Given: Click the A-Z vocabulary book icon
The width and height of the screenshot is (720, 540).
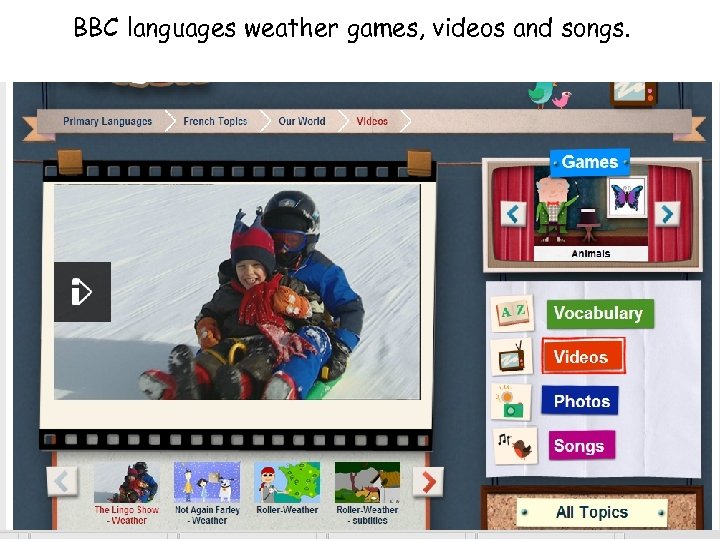Looking at the screenshot, I should click(512, 314).
